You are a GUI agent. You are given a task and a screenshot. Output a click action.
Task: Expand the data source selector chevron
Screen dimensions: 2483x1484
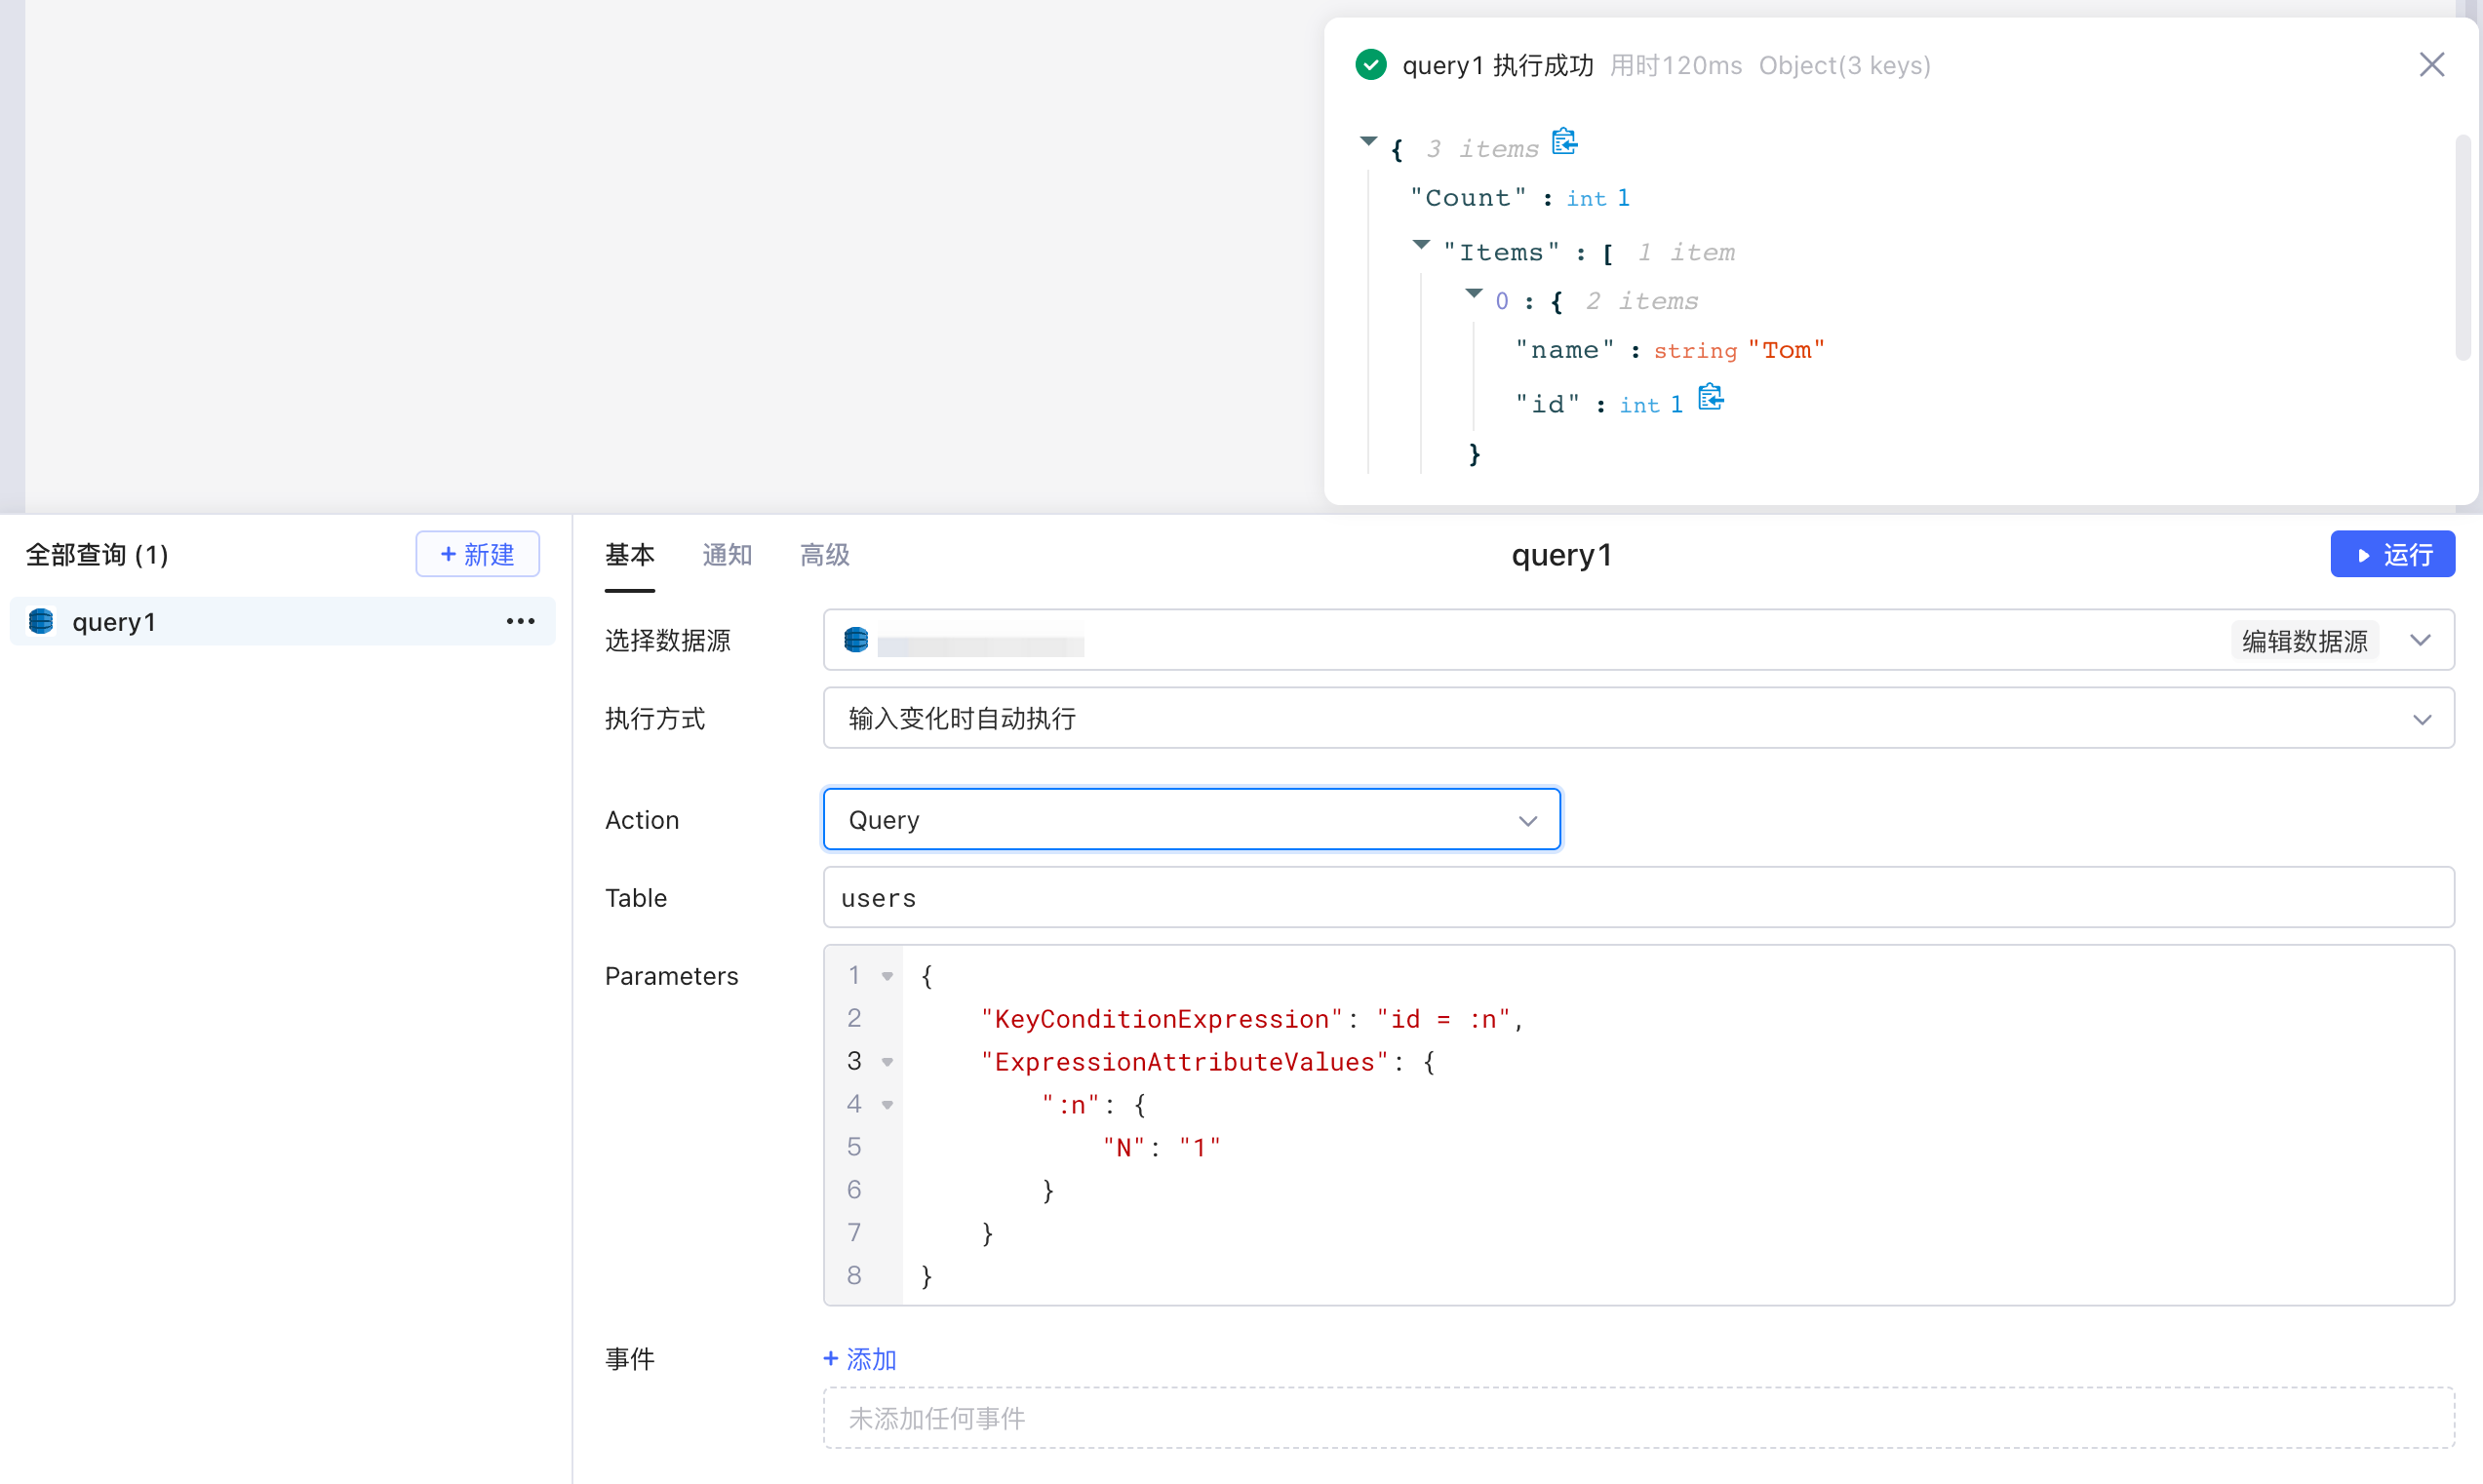(2420, 640)
